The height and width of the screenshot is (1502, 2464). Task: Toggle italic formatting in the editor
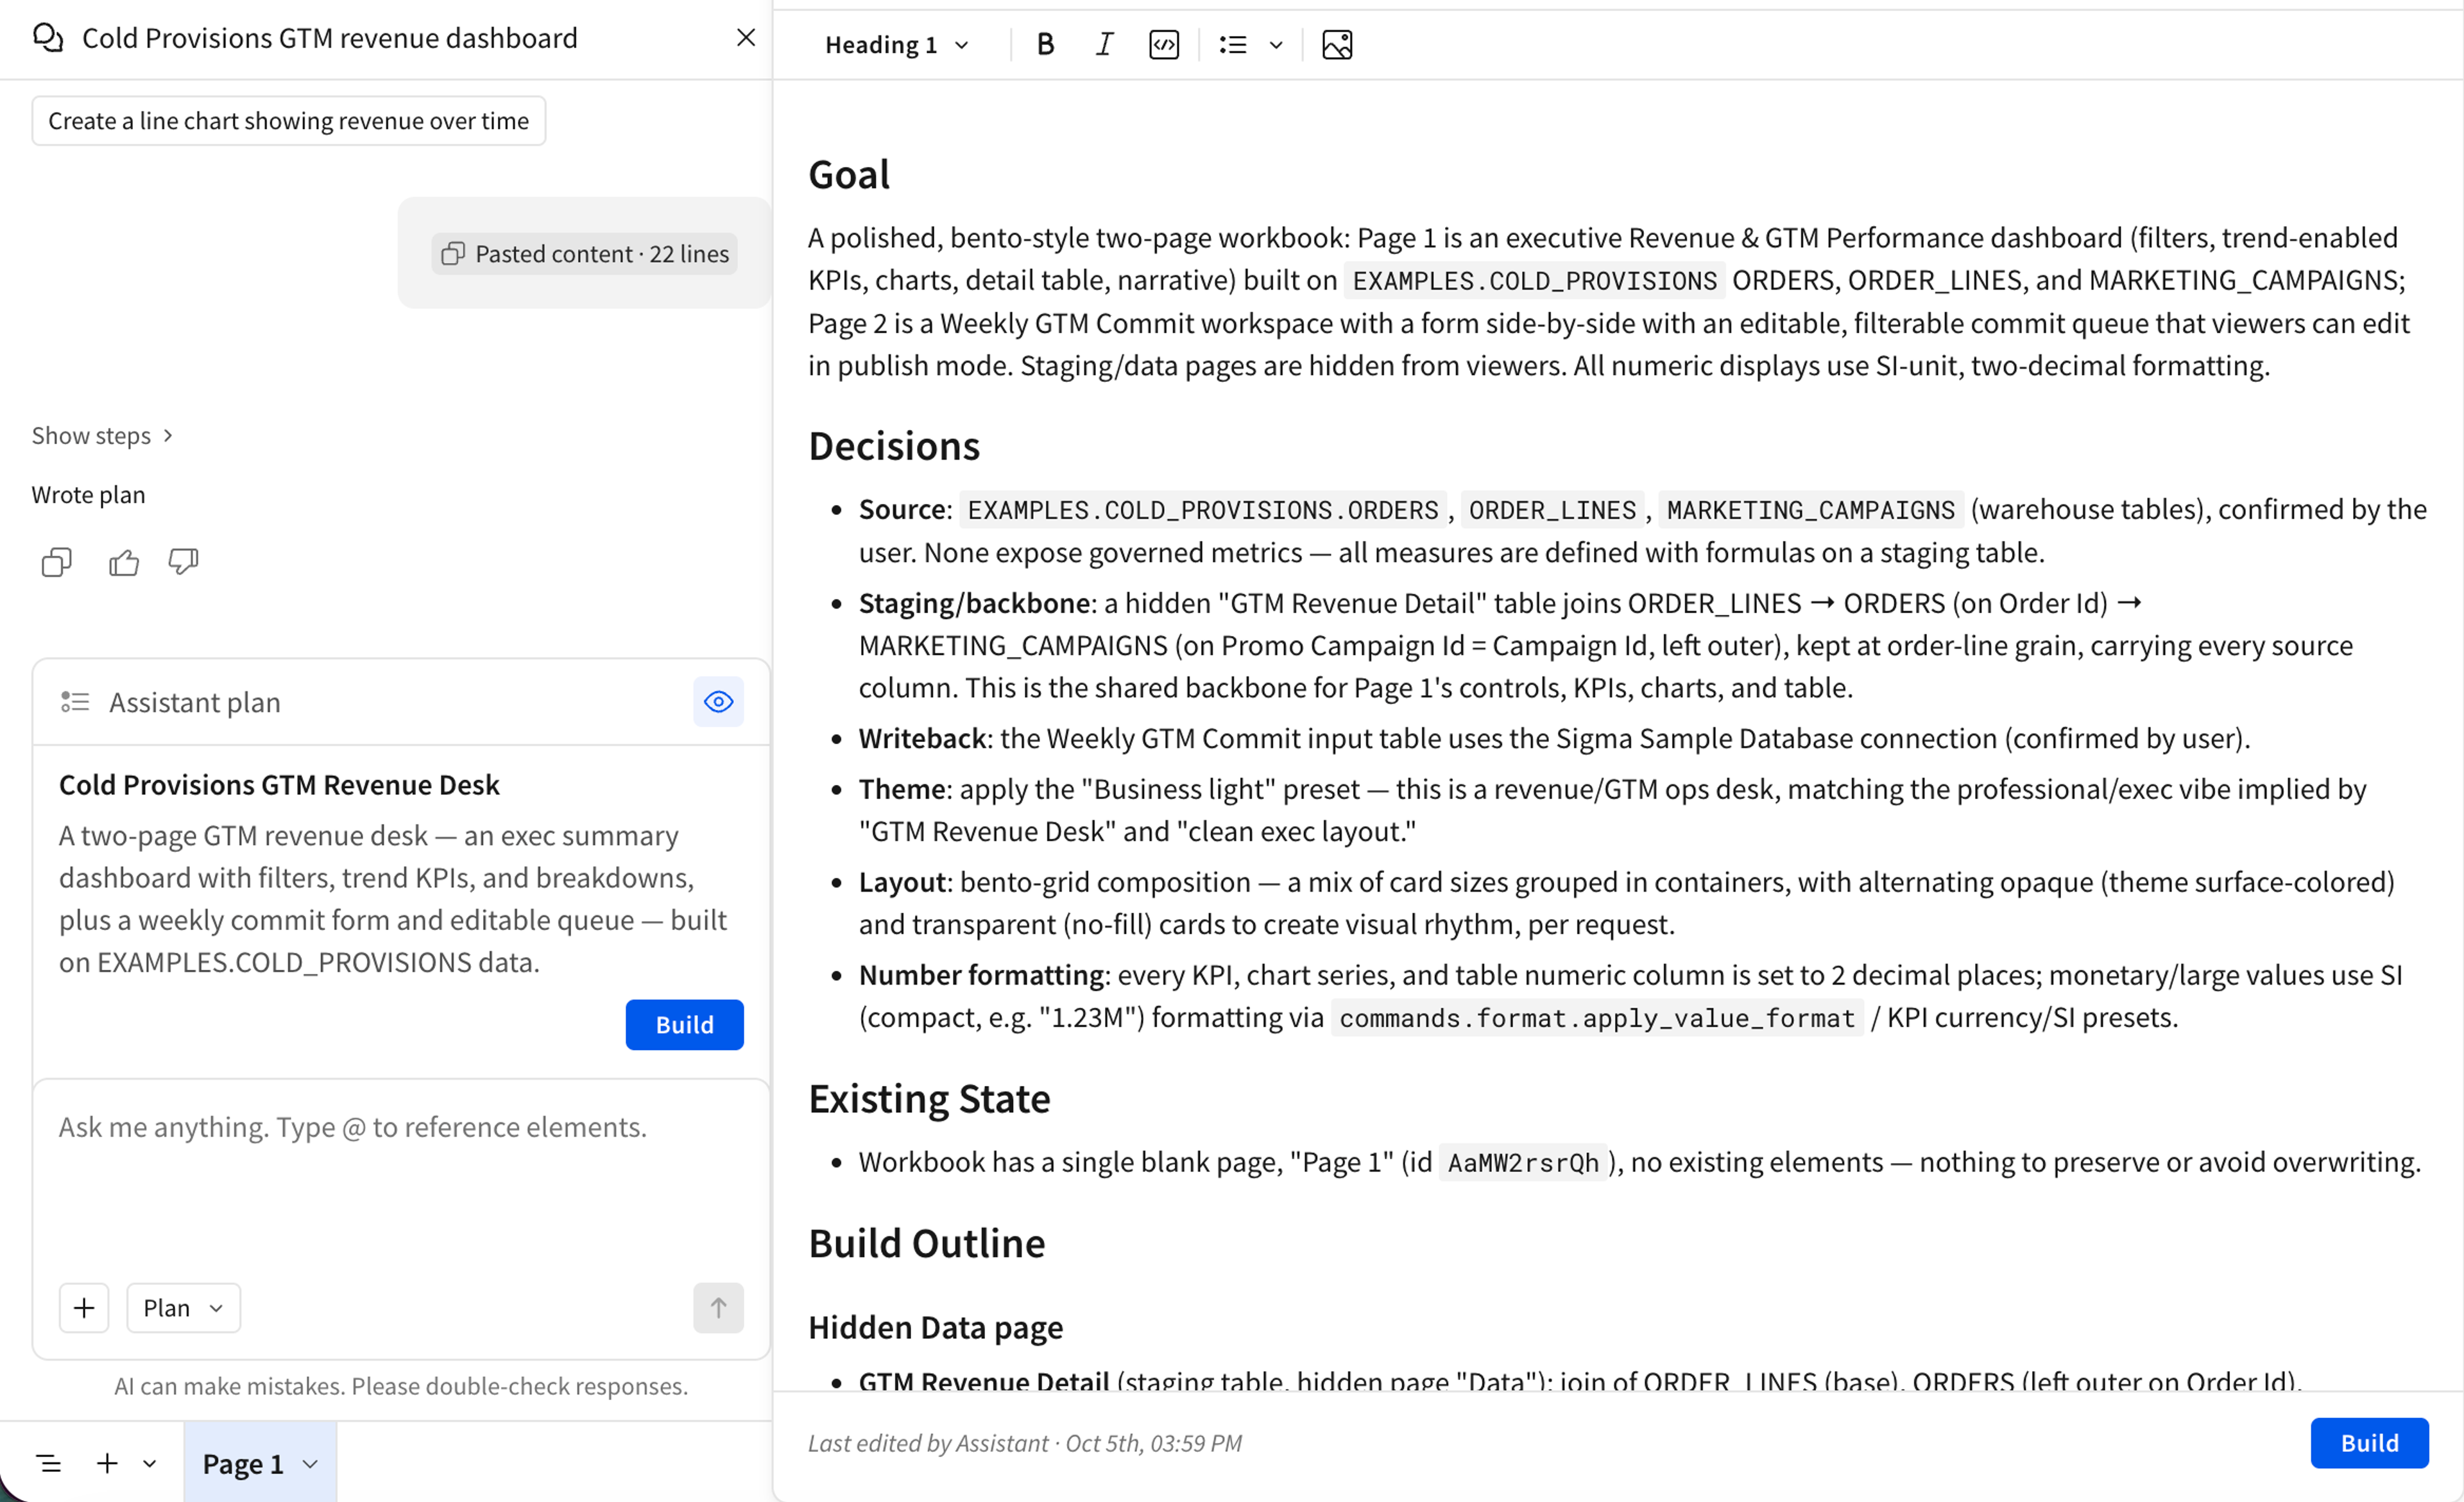(1104, 45)
